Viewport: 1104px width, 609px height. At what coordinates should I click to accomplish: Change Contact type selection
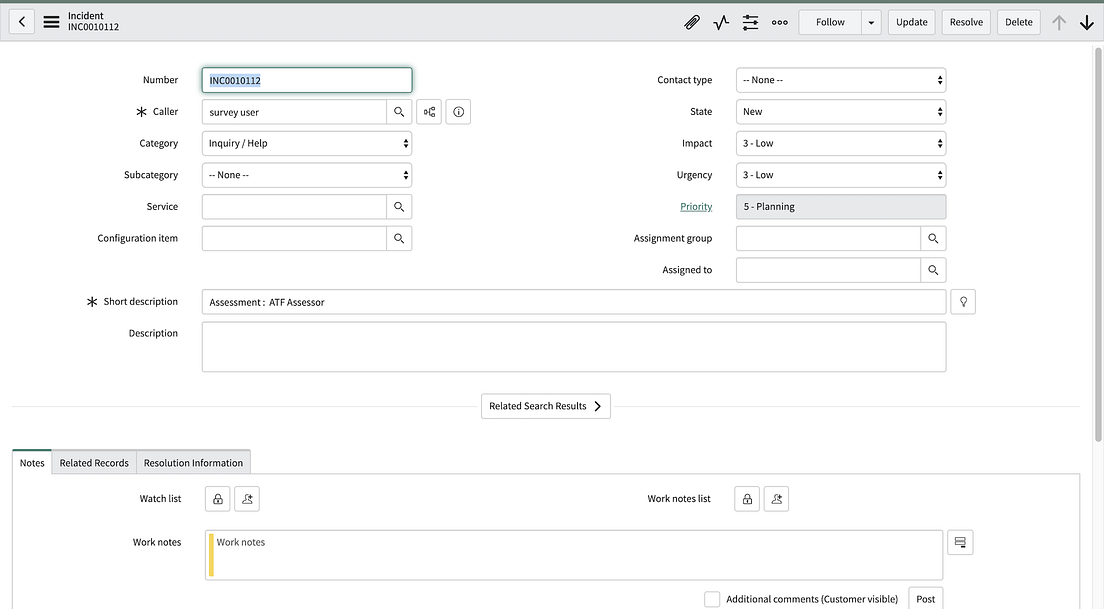840,79
